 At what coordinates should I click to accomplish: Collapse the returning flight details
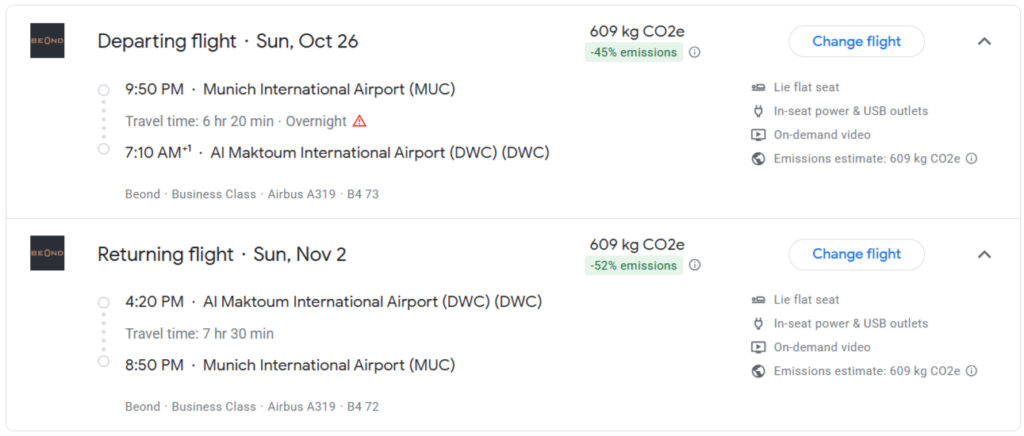(x=984, y=255)
